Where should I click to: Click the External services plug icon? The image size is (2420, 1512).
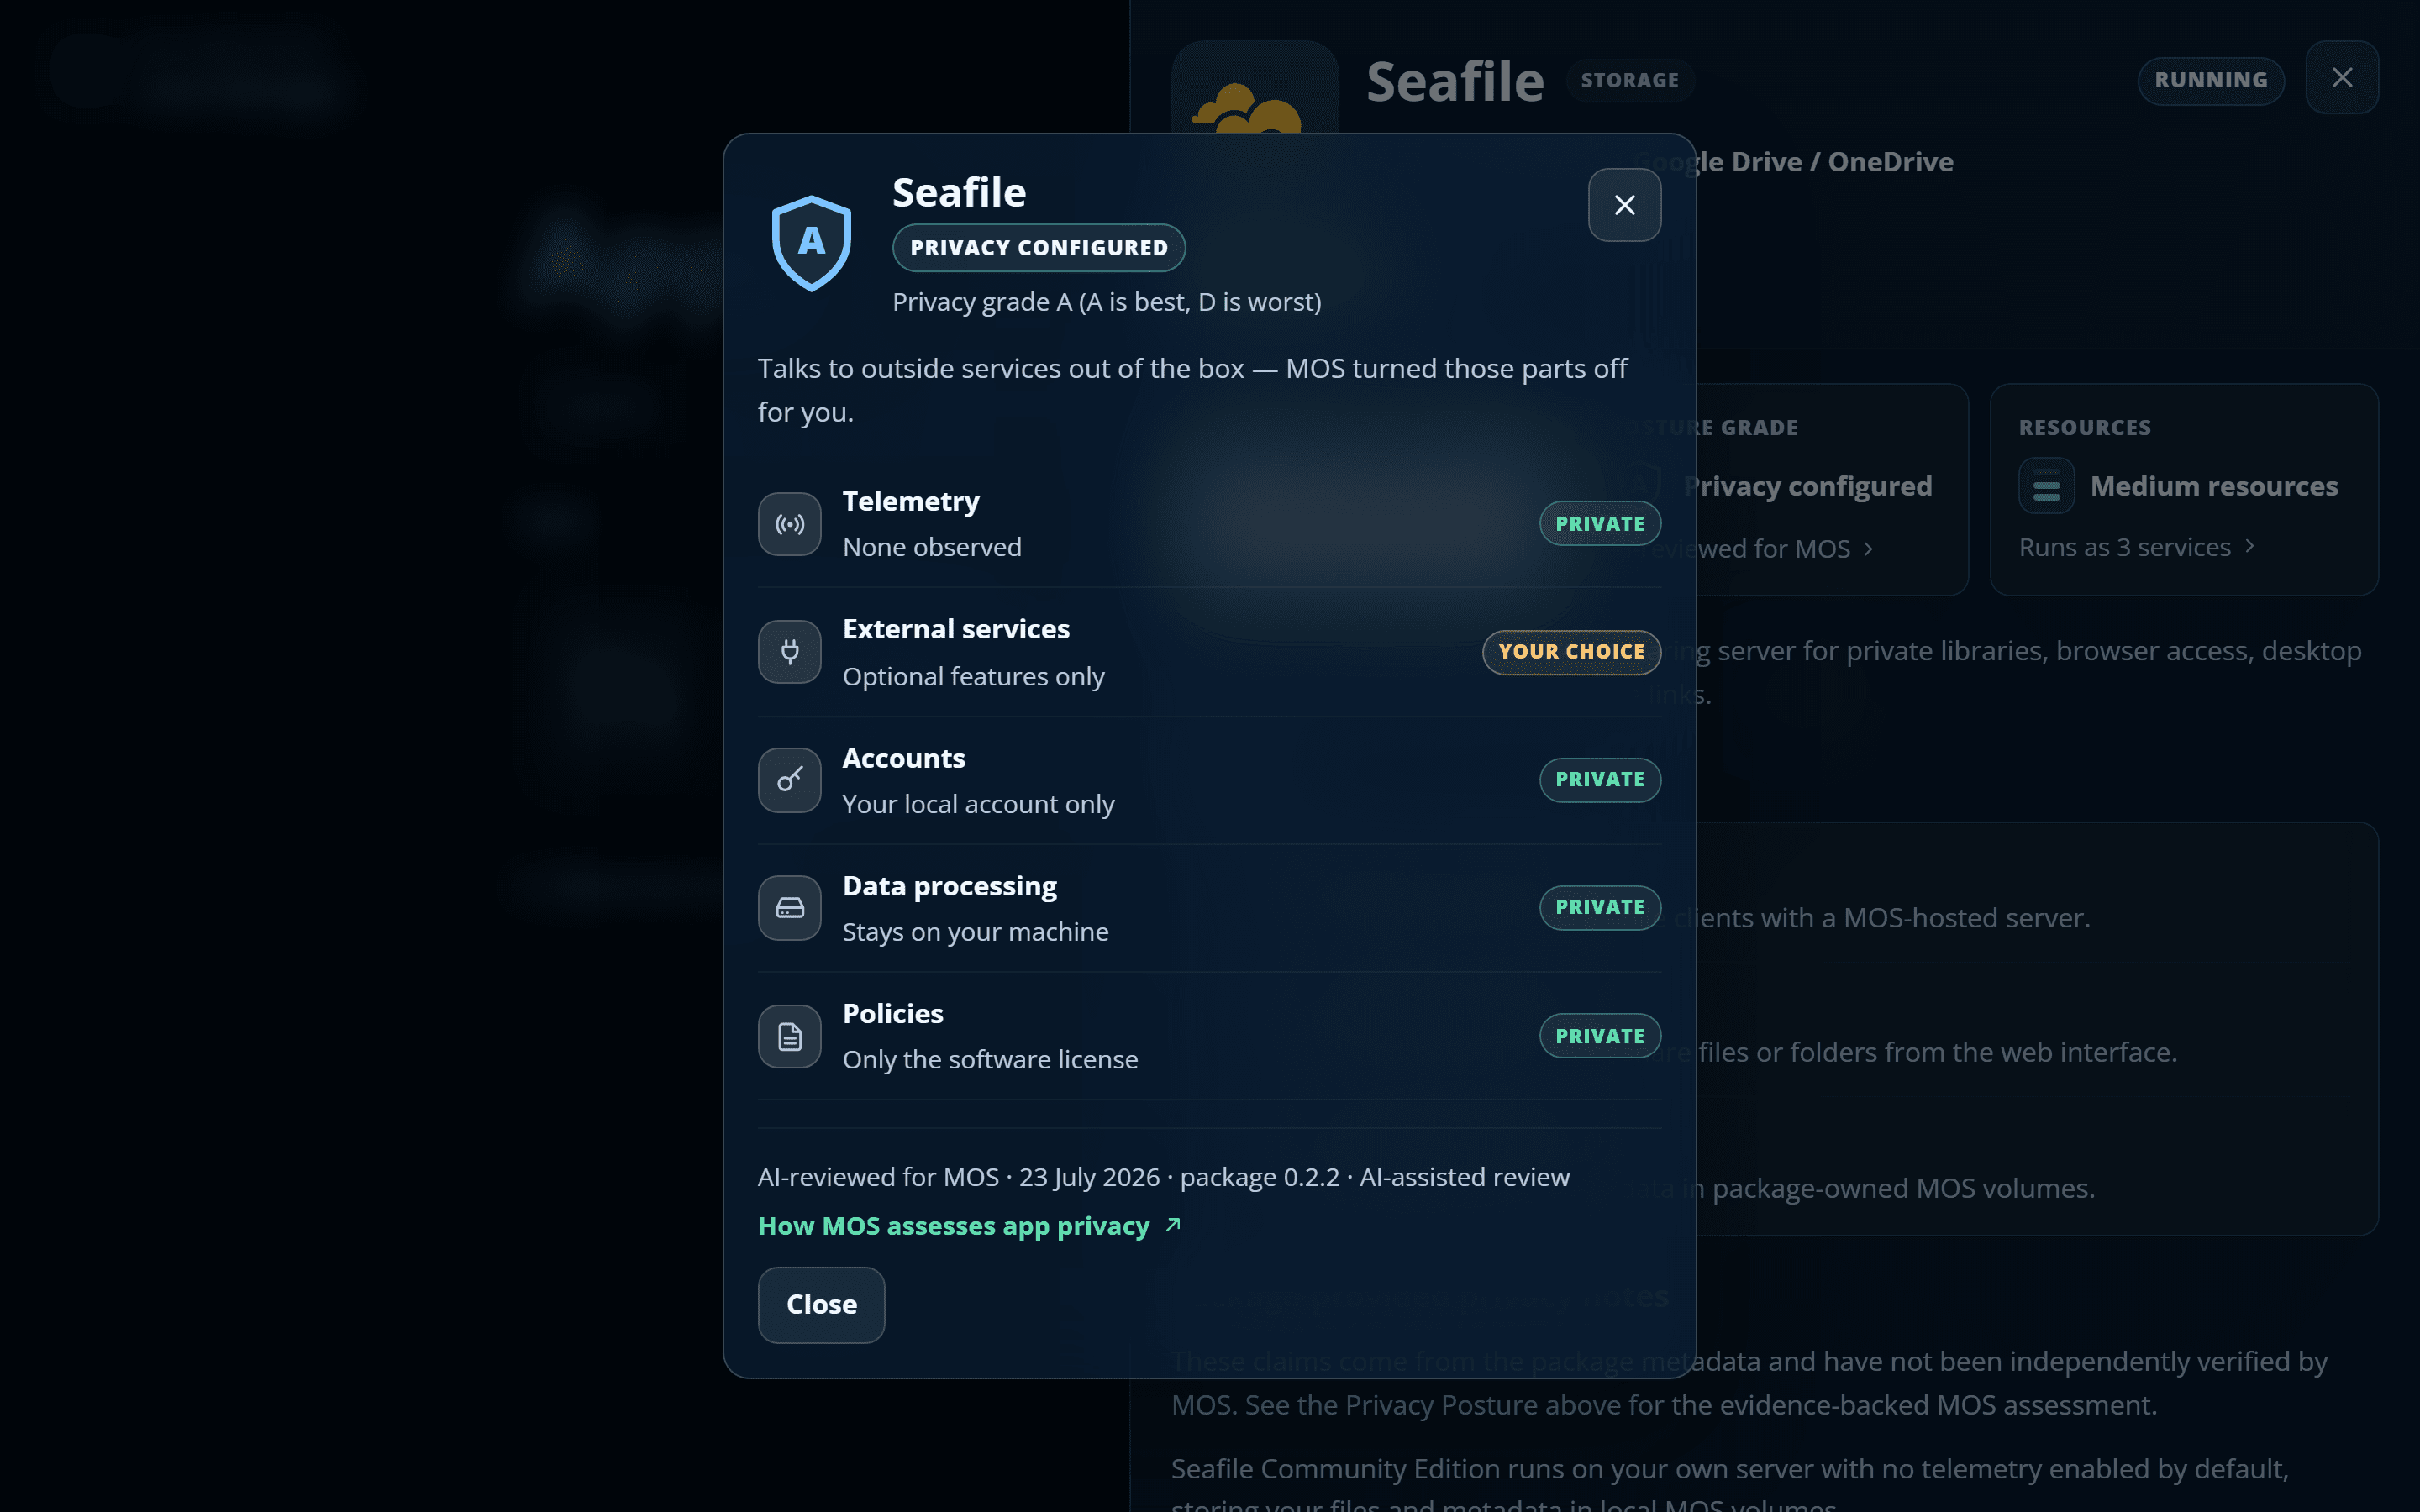pos(790,652)
